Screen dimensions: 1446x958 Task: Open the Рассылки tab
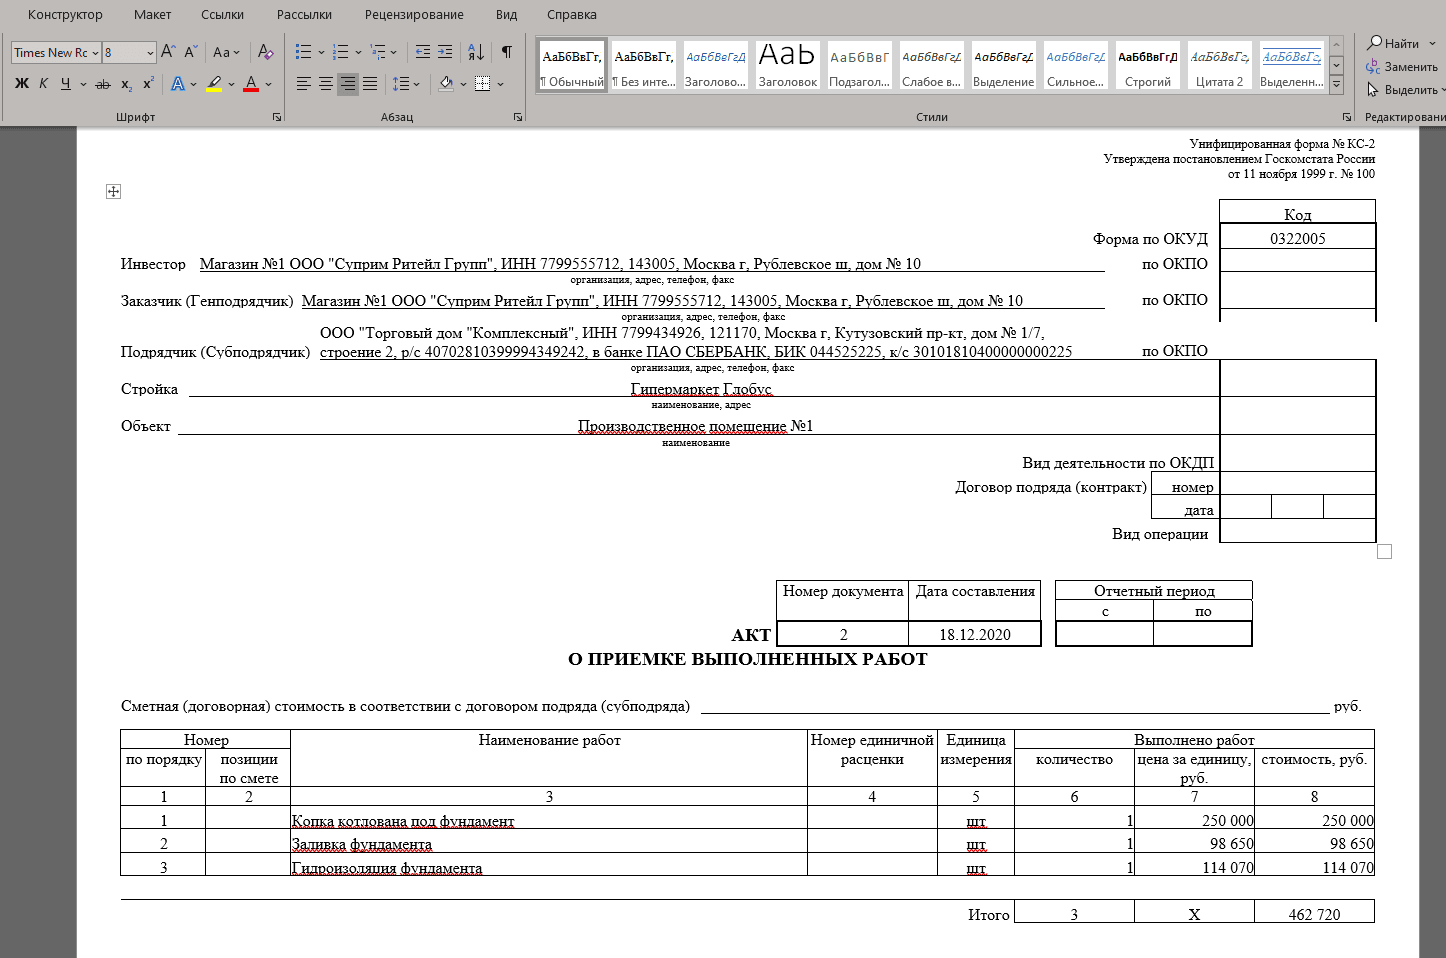click(x=304, y=15)
